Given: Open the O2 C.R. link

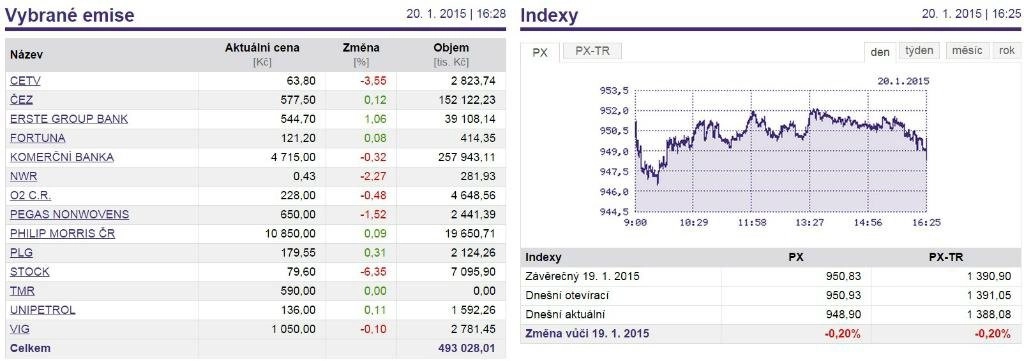Looking at the screenshot, I should 31,196.
